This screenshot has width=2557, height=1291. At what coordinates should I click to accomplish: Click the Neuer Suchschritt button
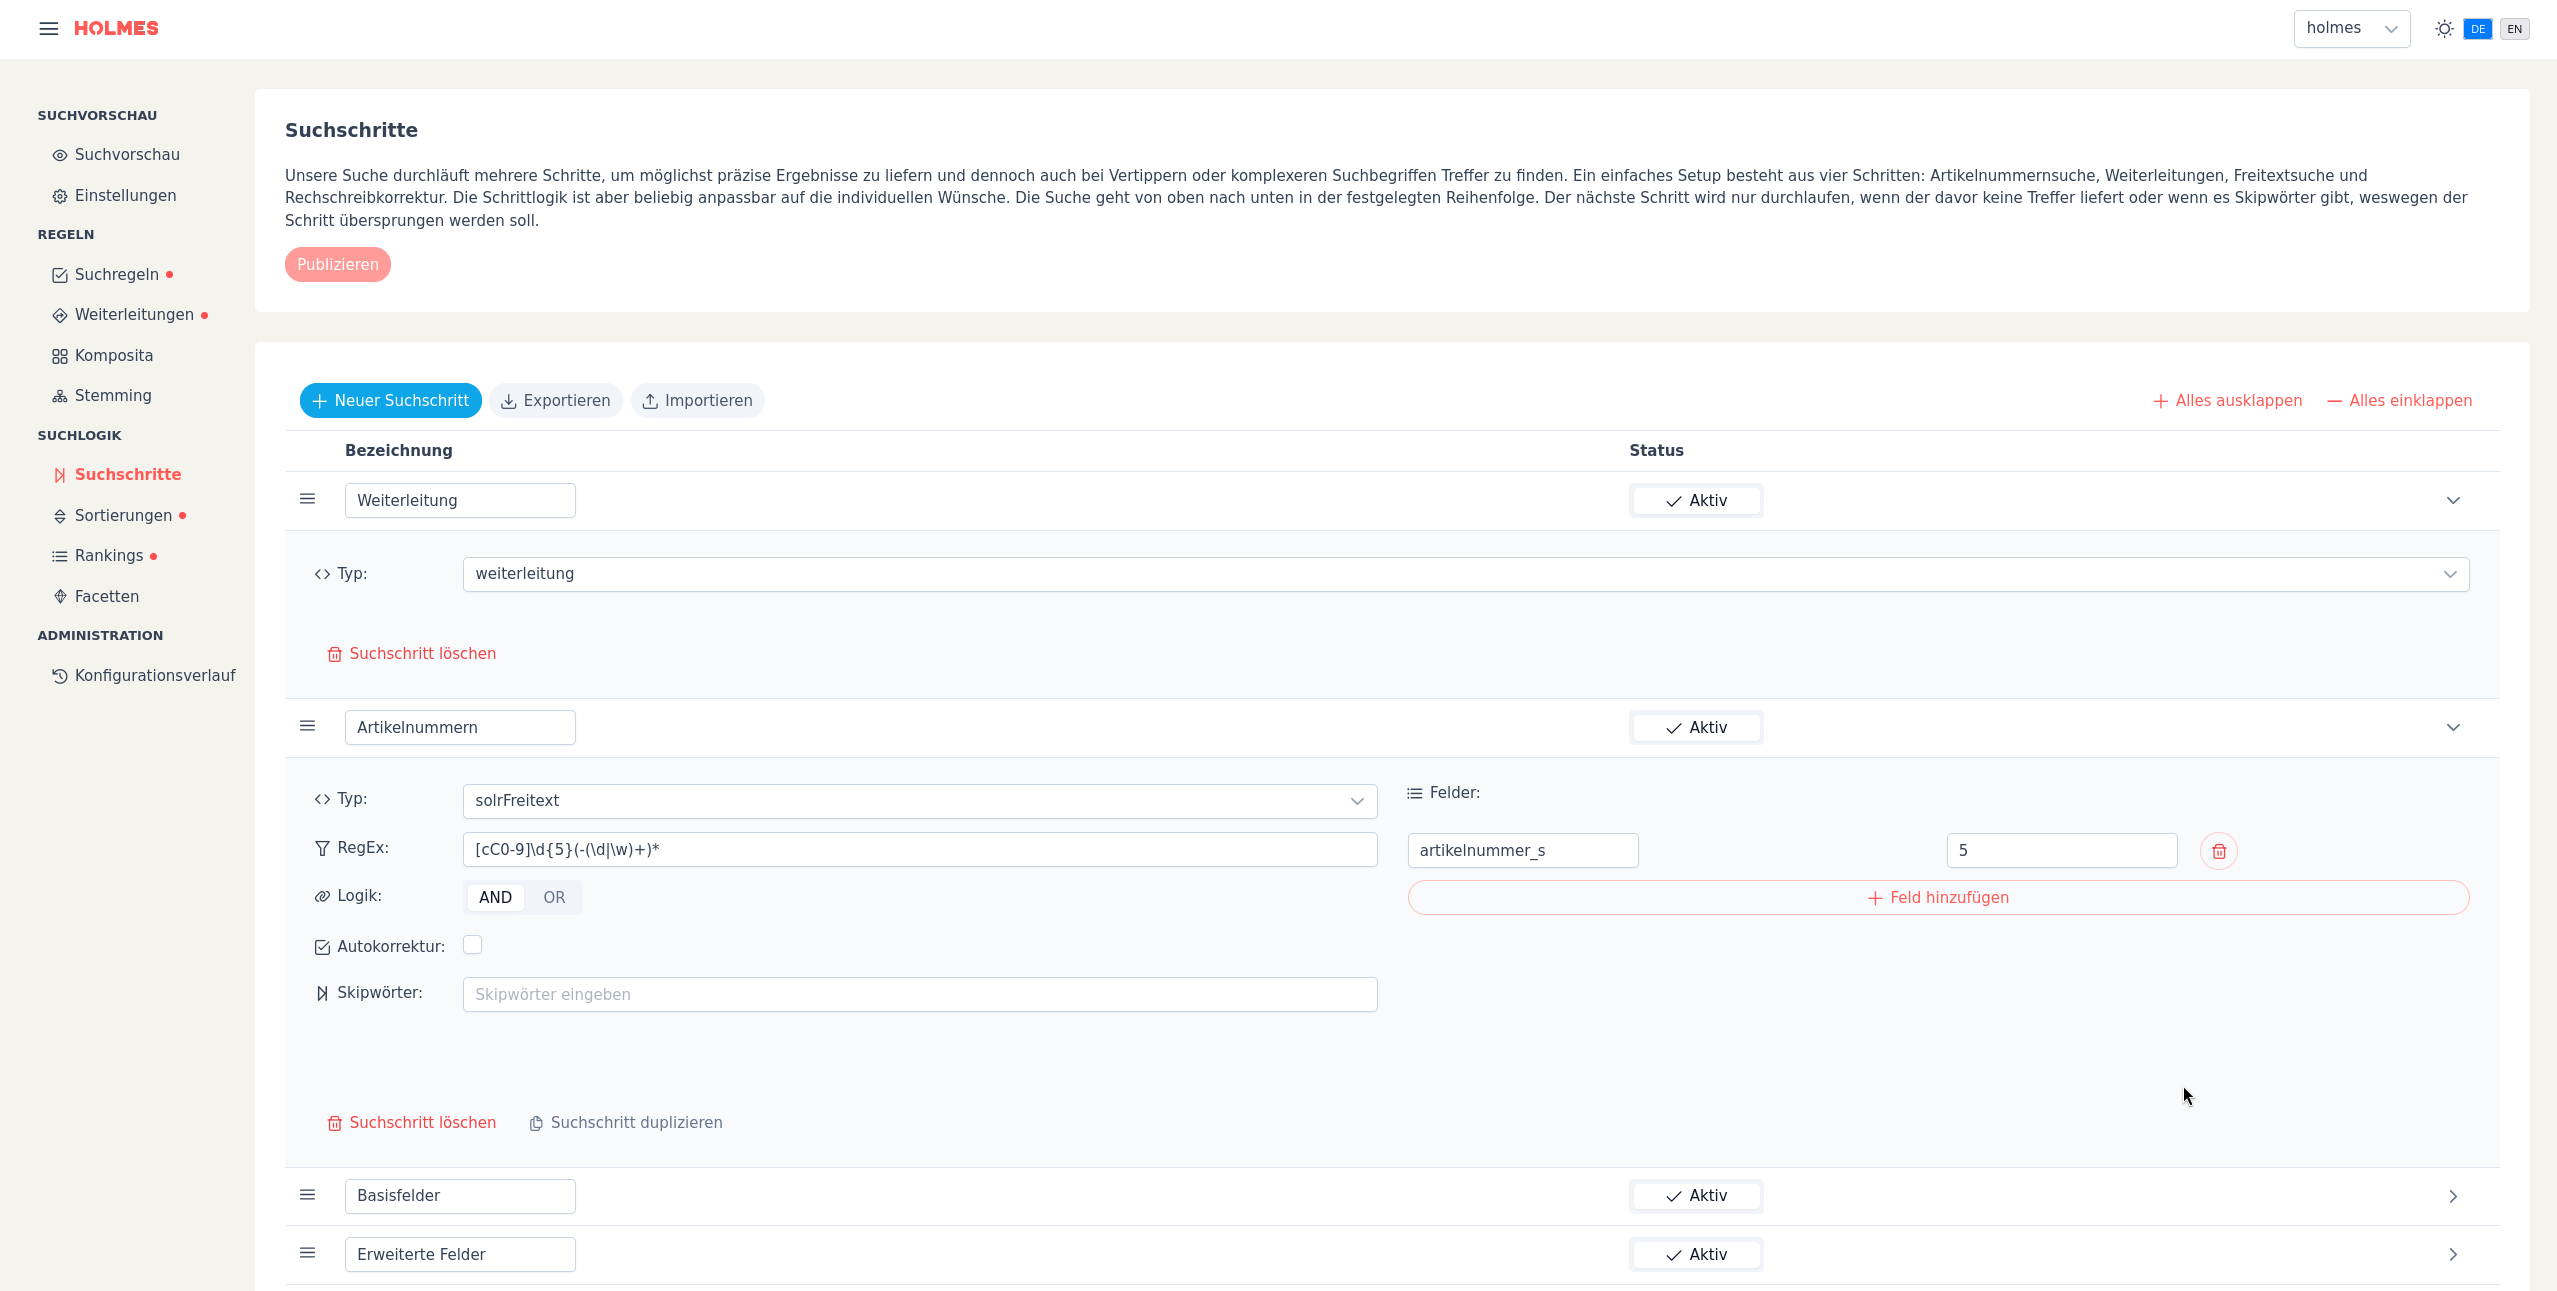pos(390,400)
